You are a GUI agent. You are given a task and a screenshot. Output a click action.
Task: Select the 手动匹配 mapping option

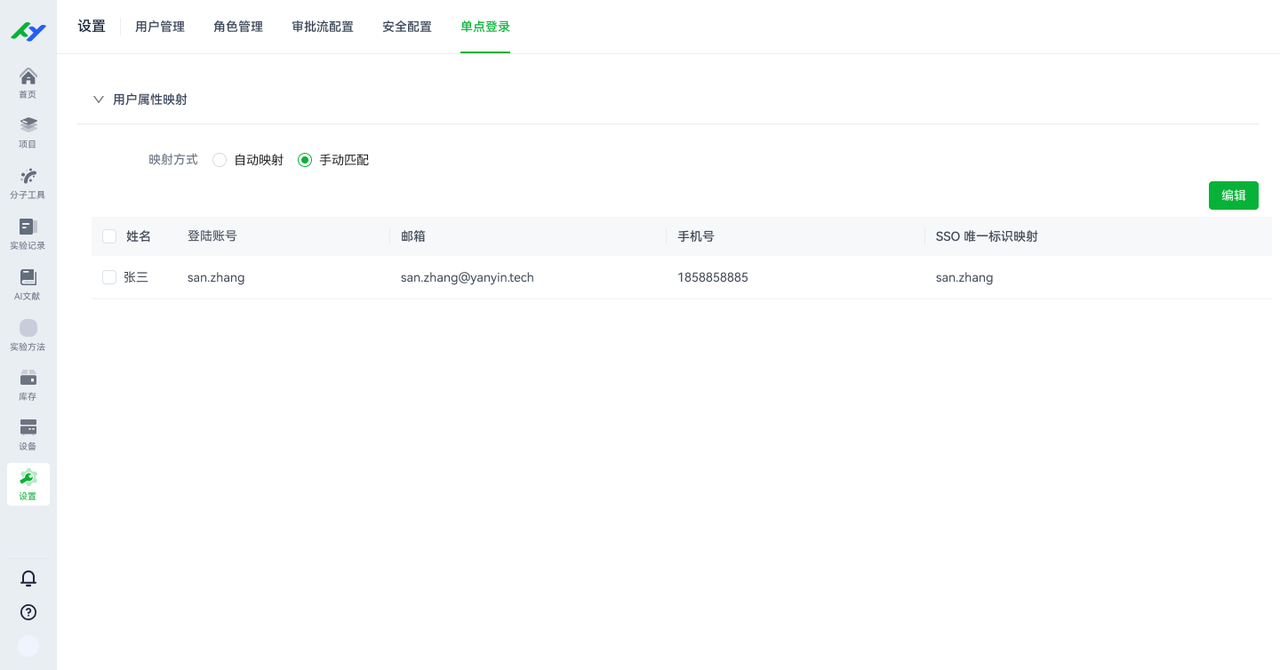[x=304, y=159]
